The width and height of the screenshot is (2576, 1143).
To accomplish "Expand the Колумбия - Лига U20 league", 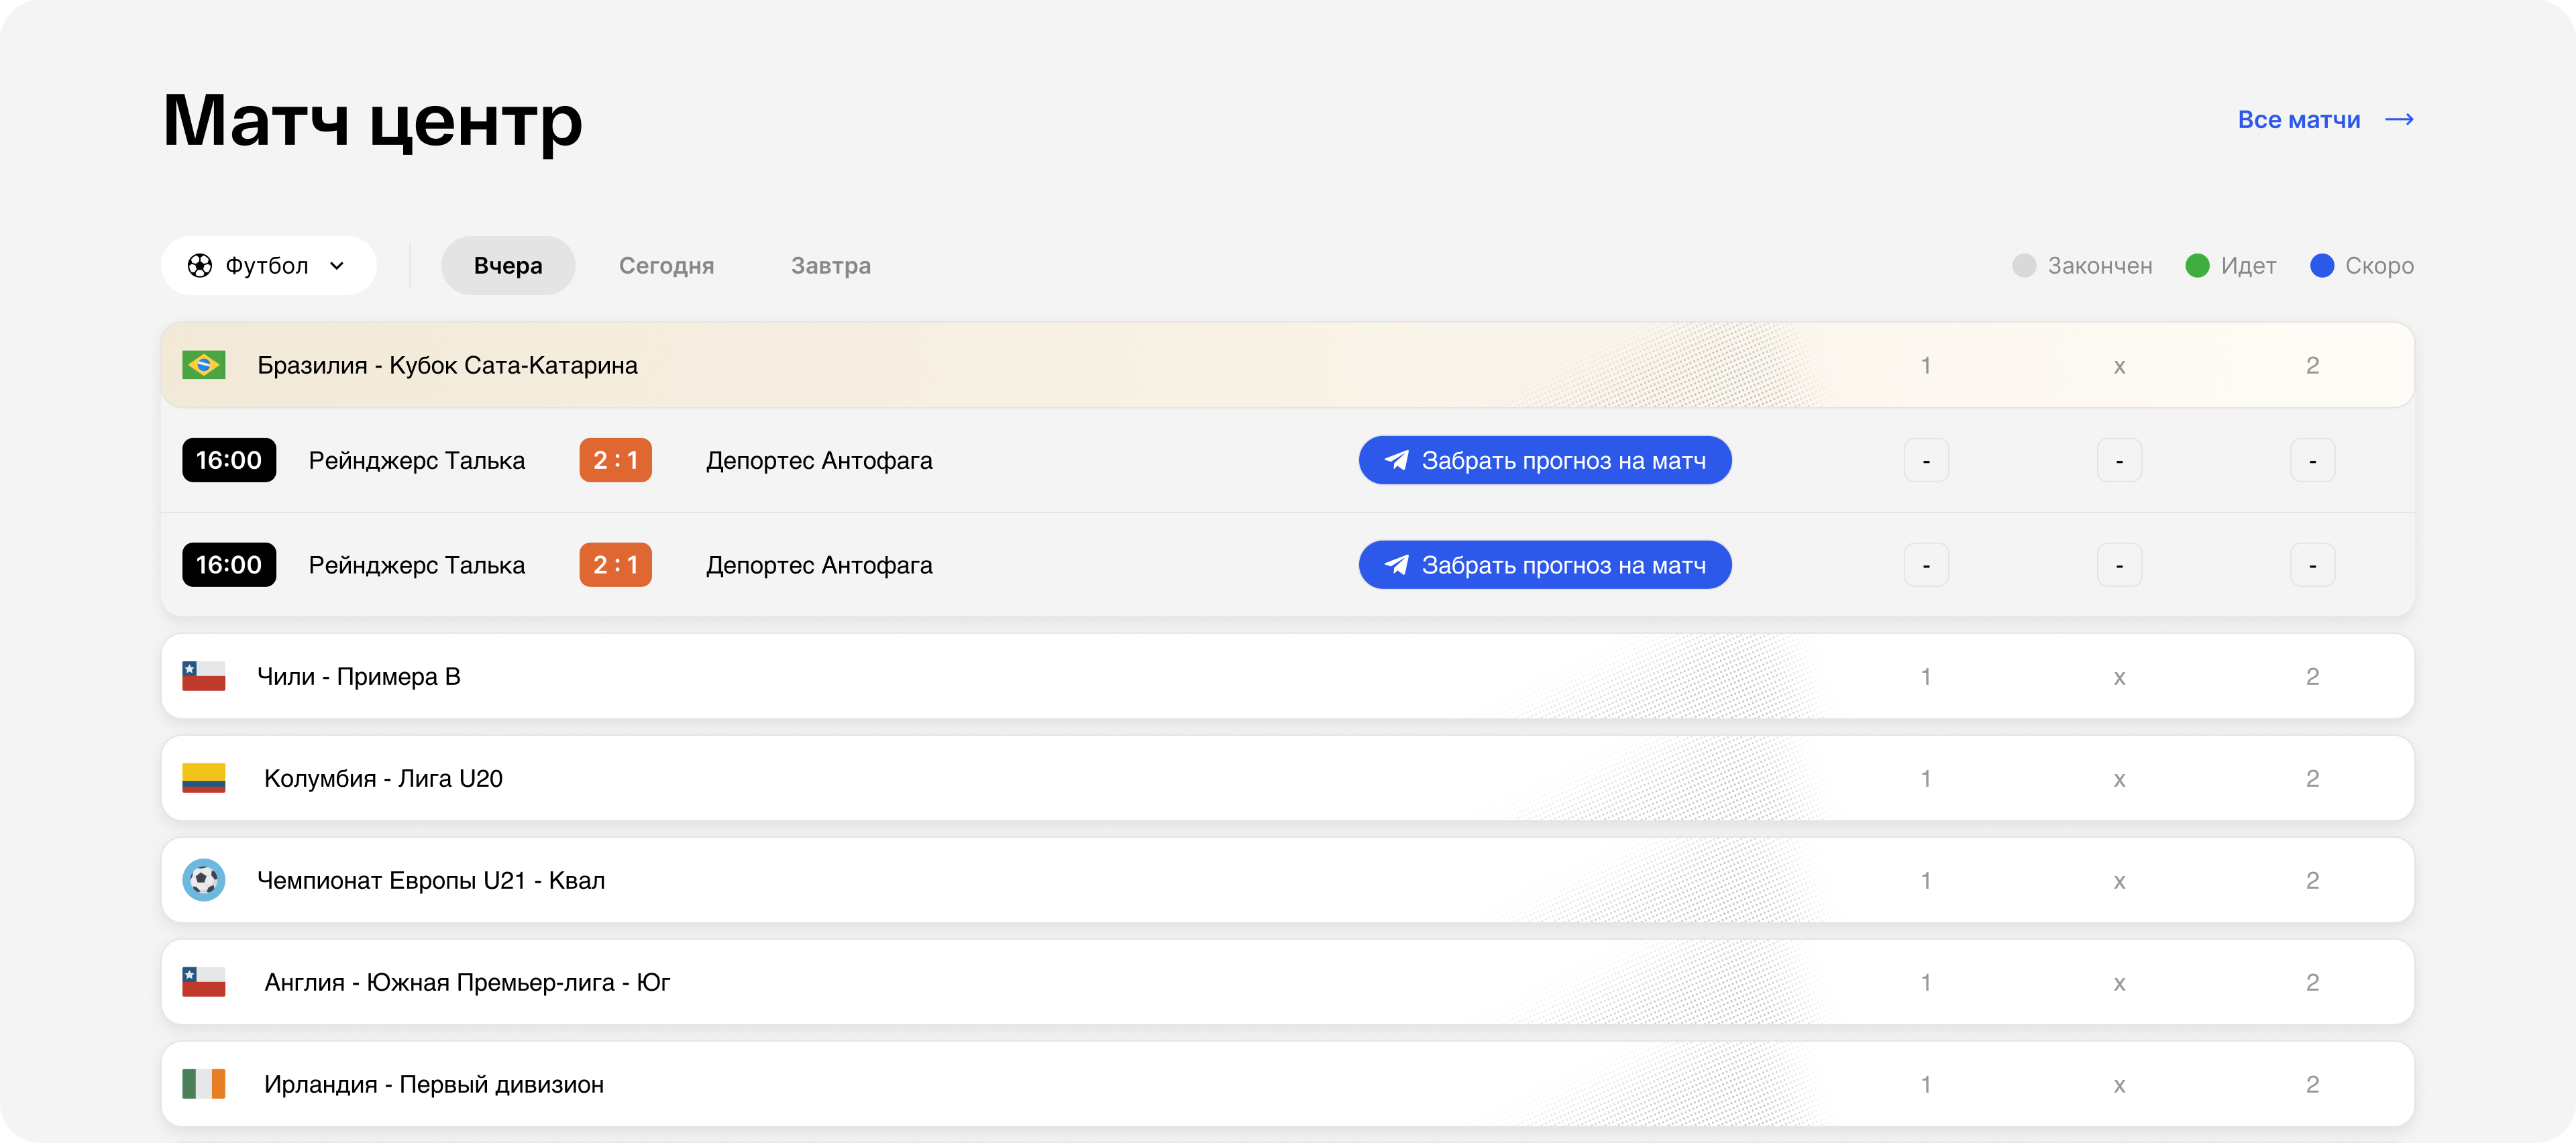I will (1287, 778).
